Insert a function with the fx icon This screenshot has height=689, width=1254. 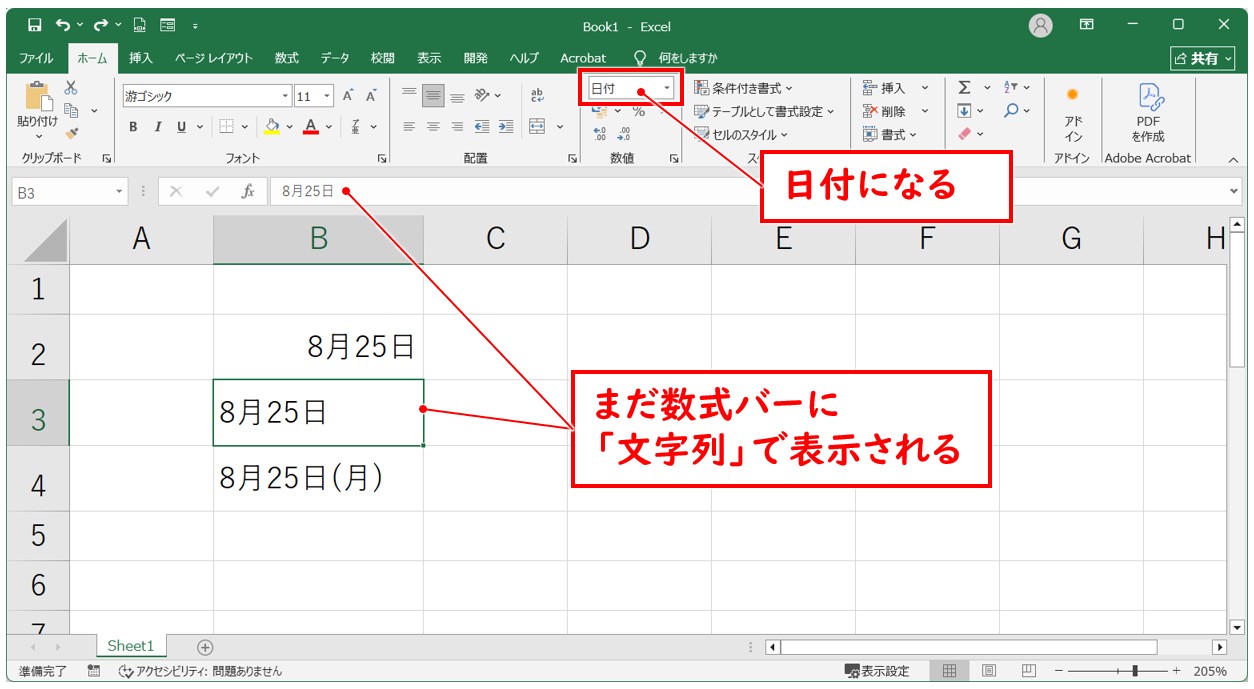tap(248, 192)
